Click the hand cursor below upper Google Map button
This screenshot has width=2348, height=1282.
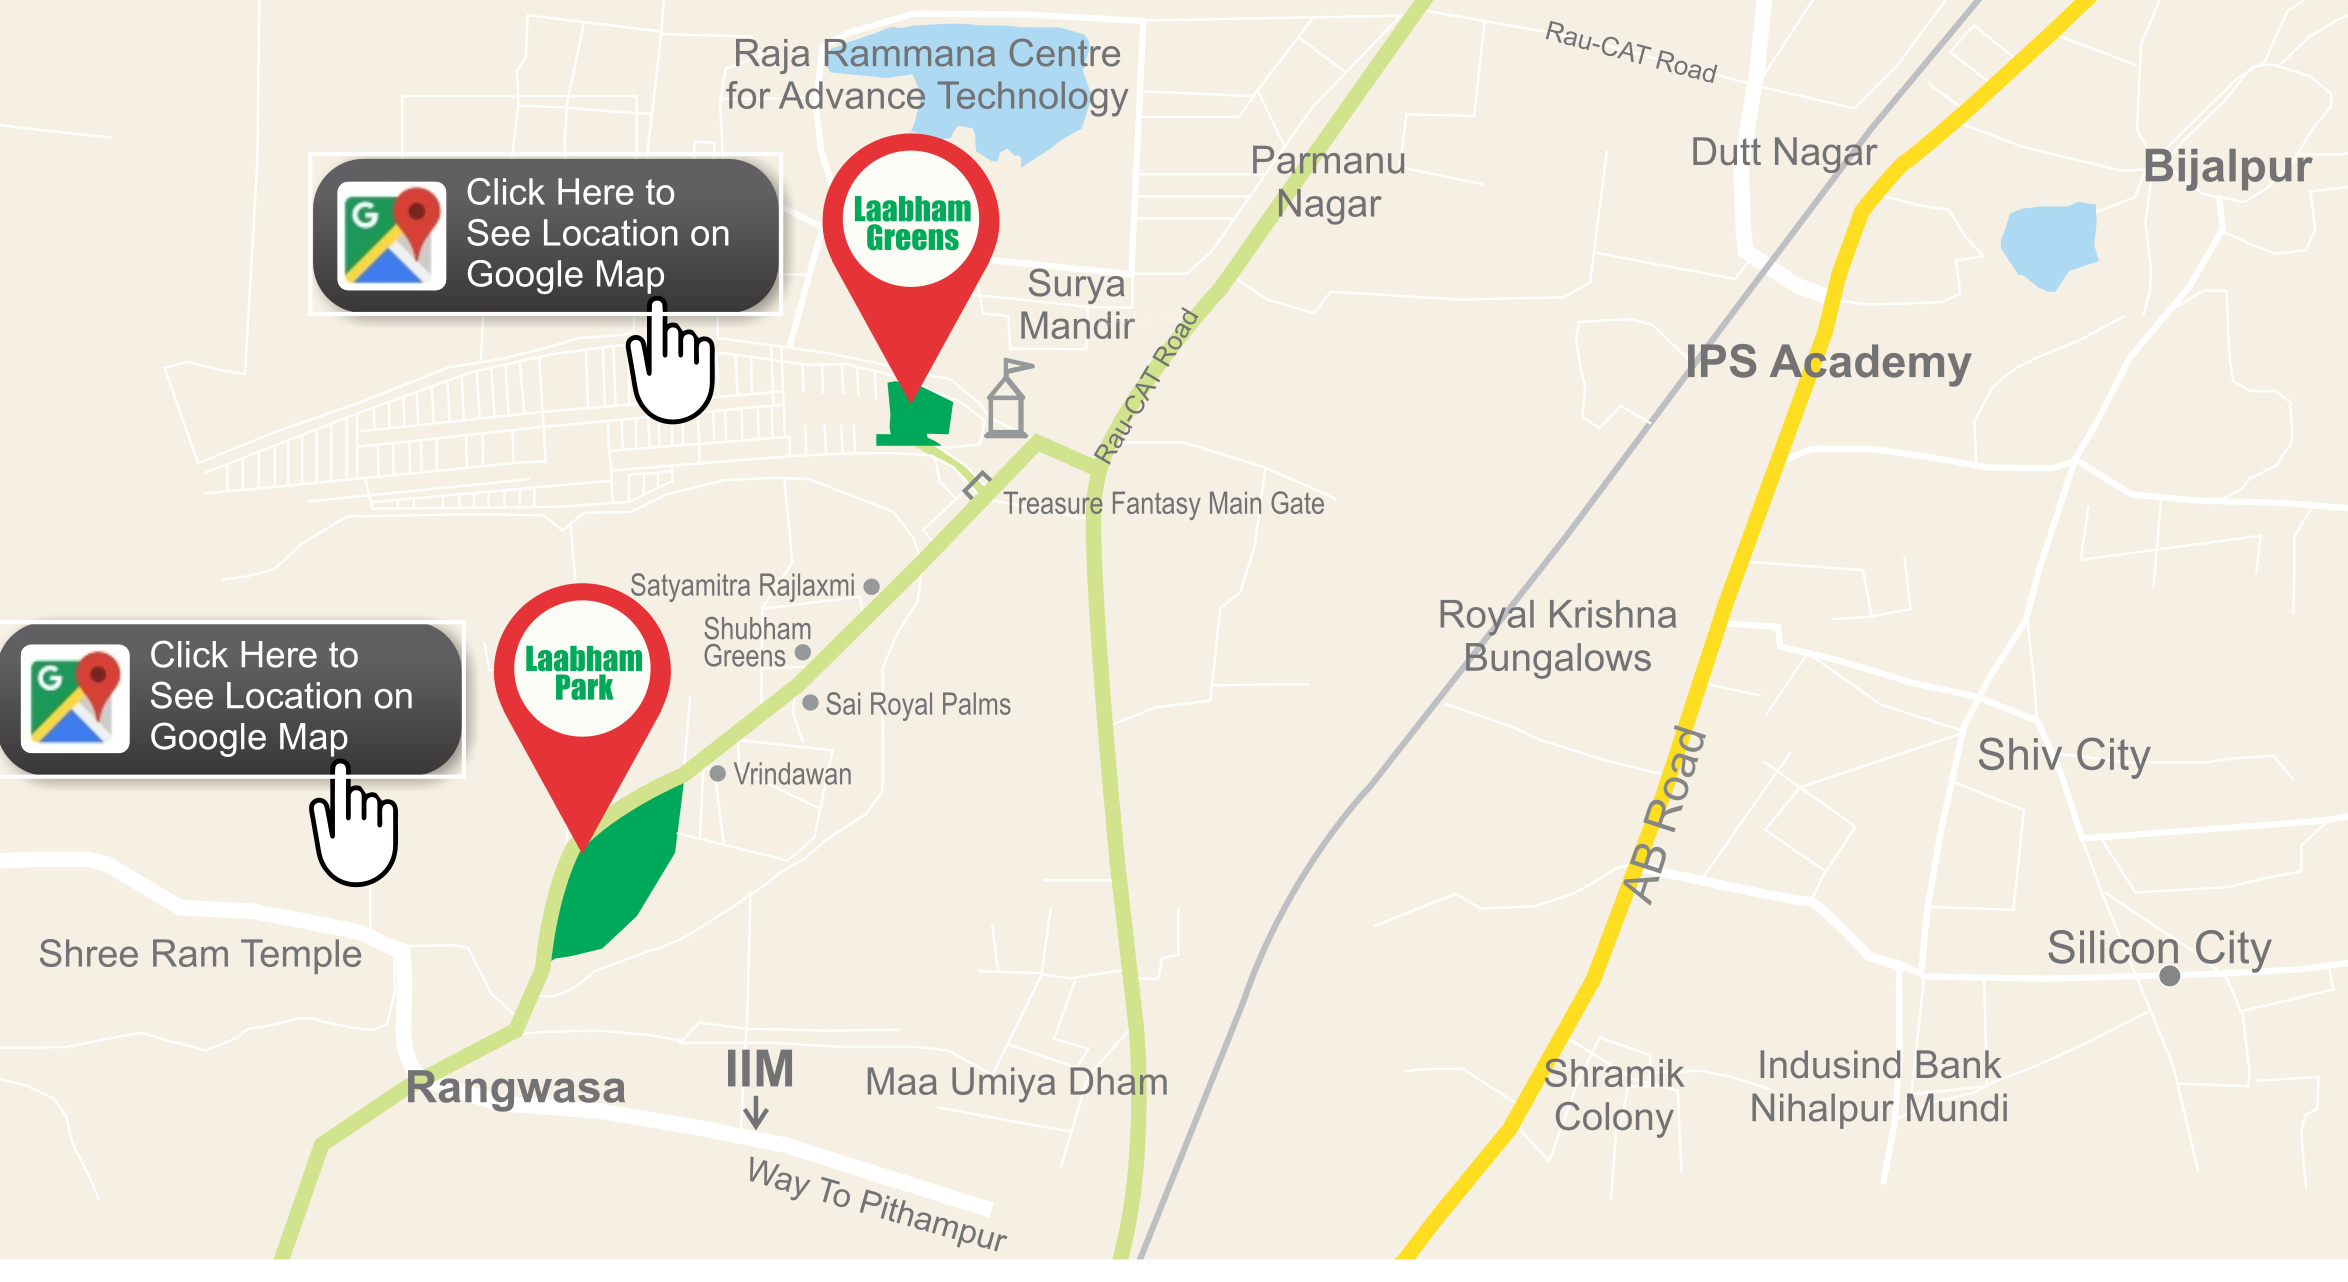671,360
